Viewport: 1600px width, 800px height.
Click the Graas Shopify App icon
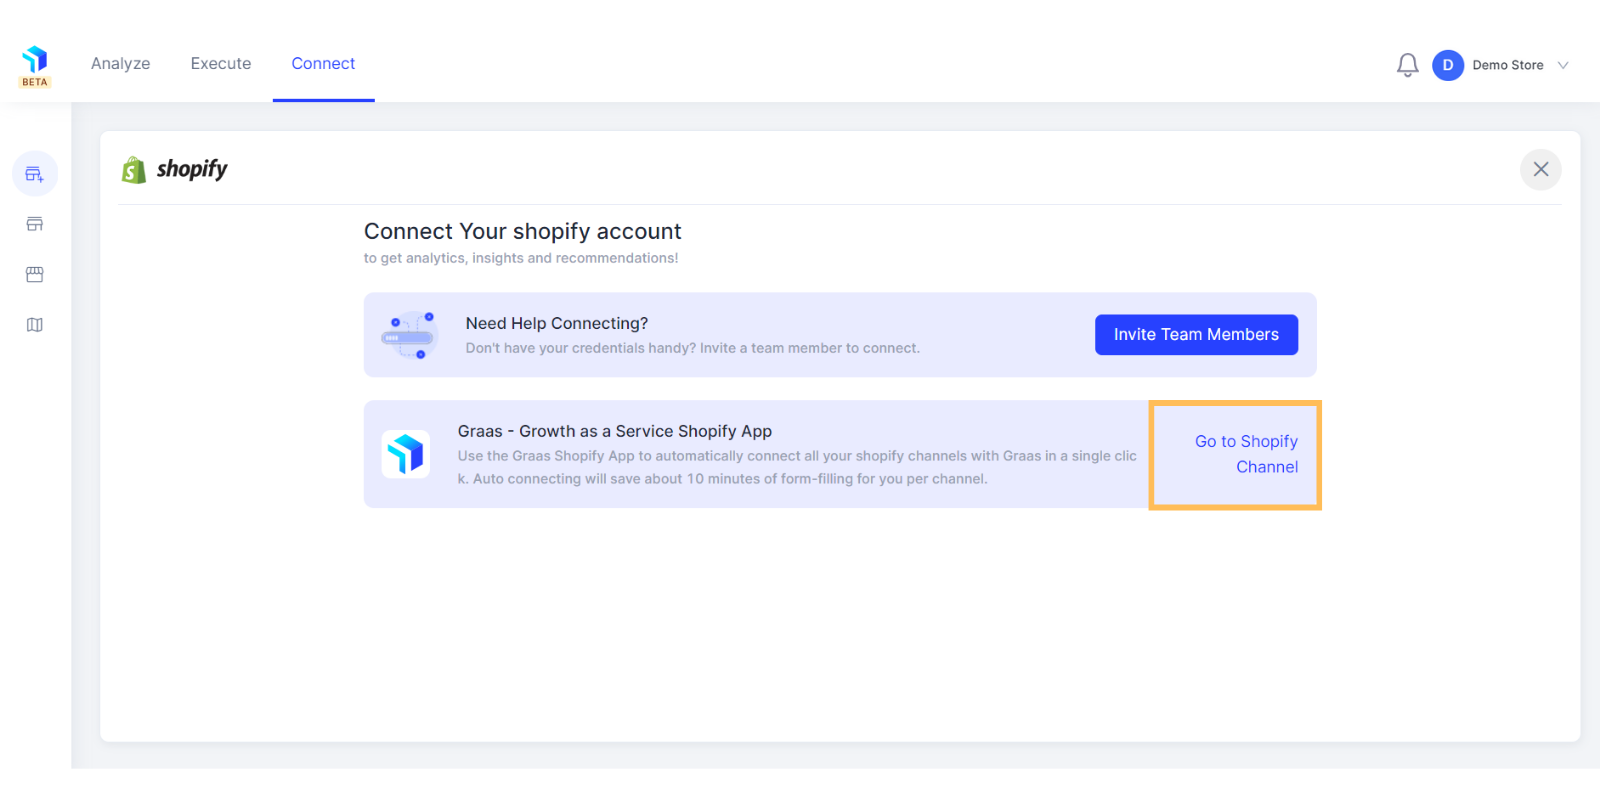[406, 454]
